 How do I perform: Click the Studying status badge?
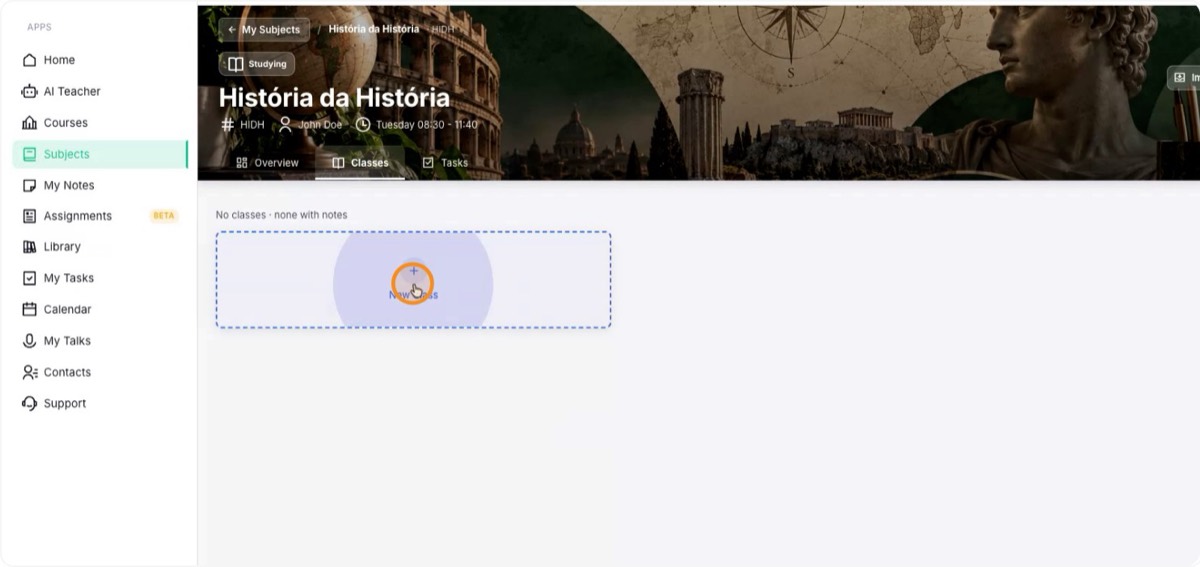[257, 64]
